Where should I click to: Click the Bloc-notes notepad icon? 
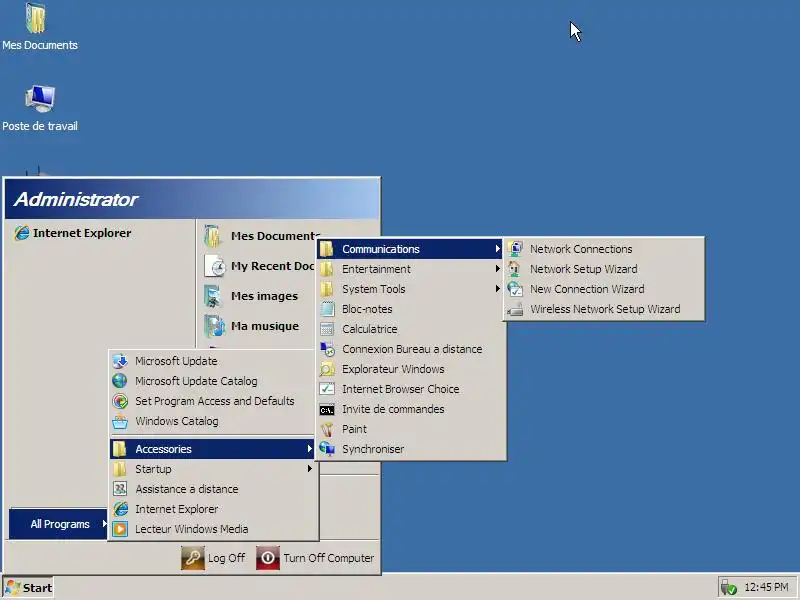(x=327, y=309)
